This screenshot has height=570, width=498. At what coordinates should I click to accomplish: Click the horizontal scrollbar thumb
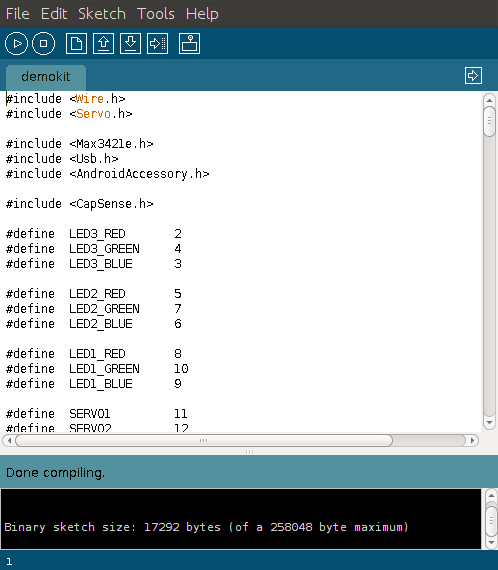tap(204, 441)
